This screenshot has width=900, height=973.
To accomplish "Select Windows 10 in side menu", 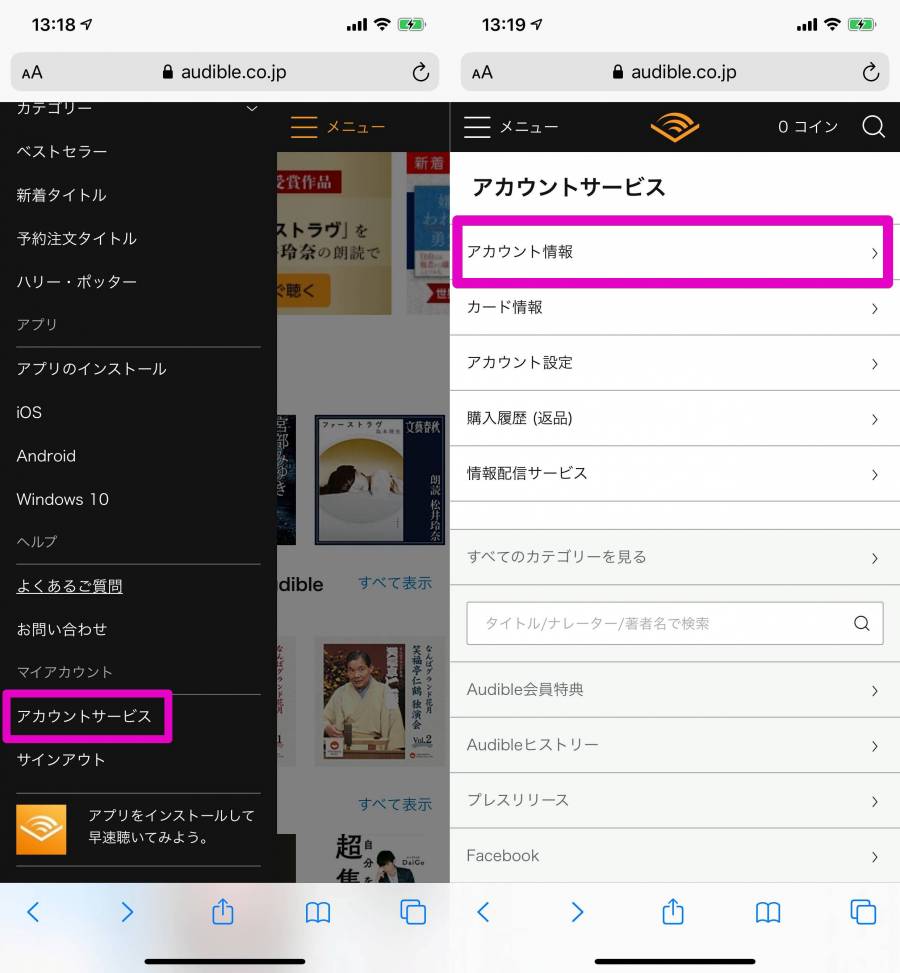I will [x=63, y=499].
